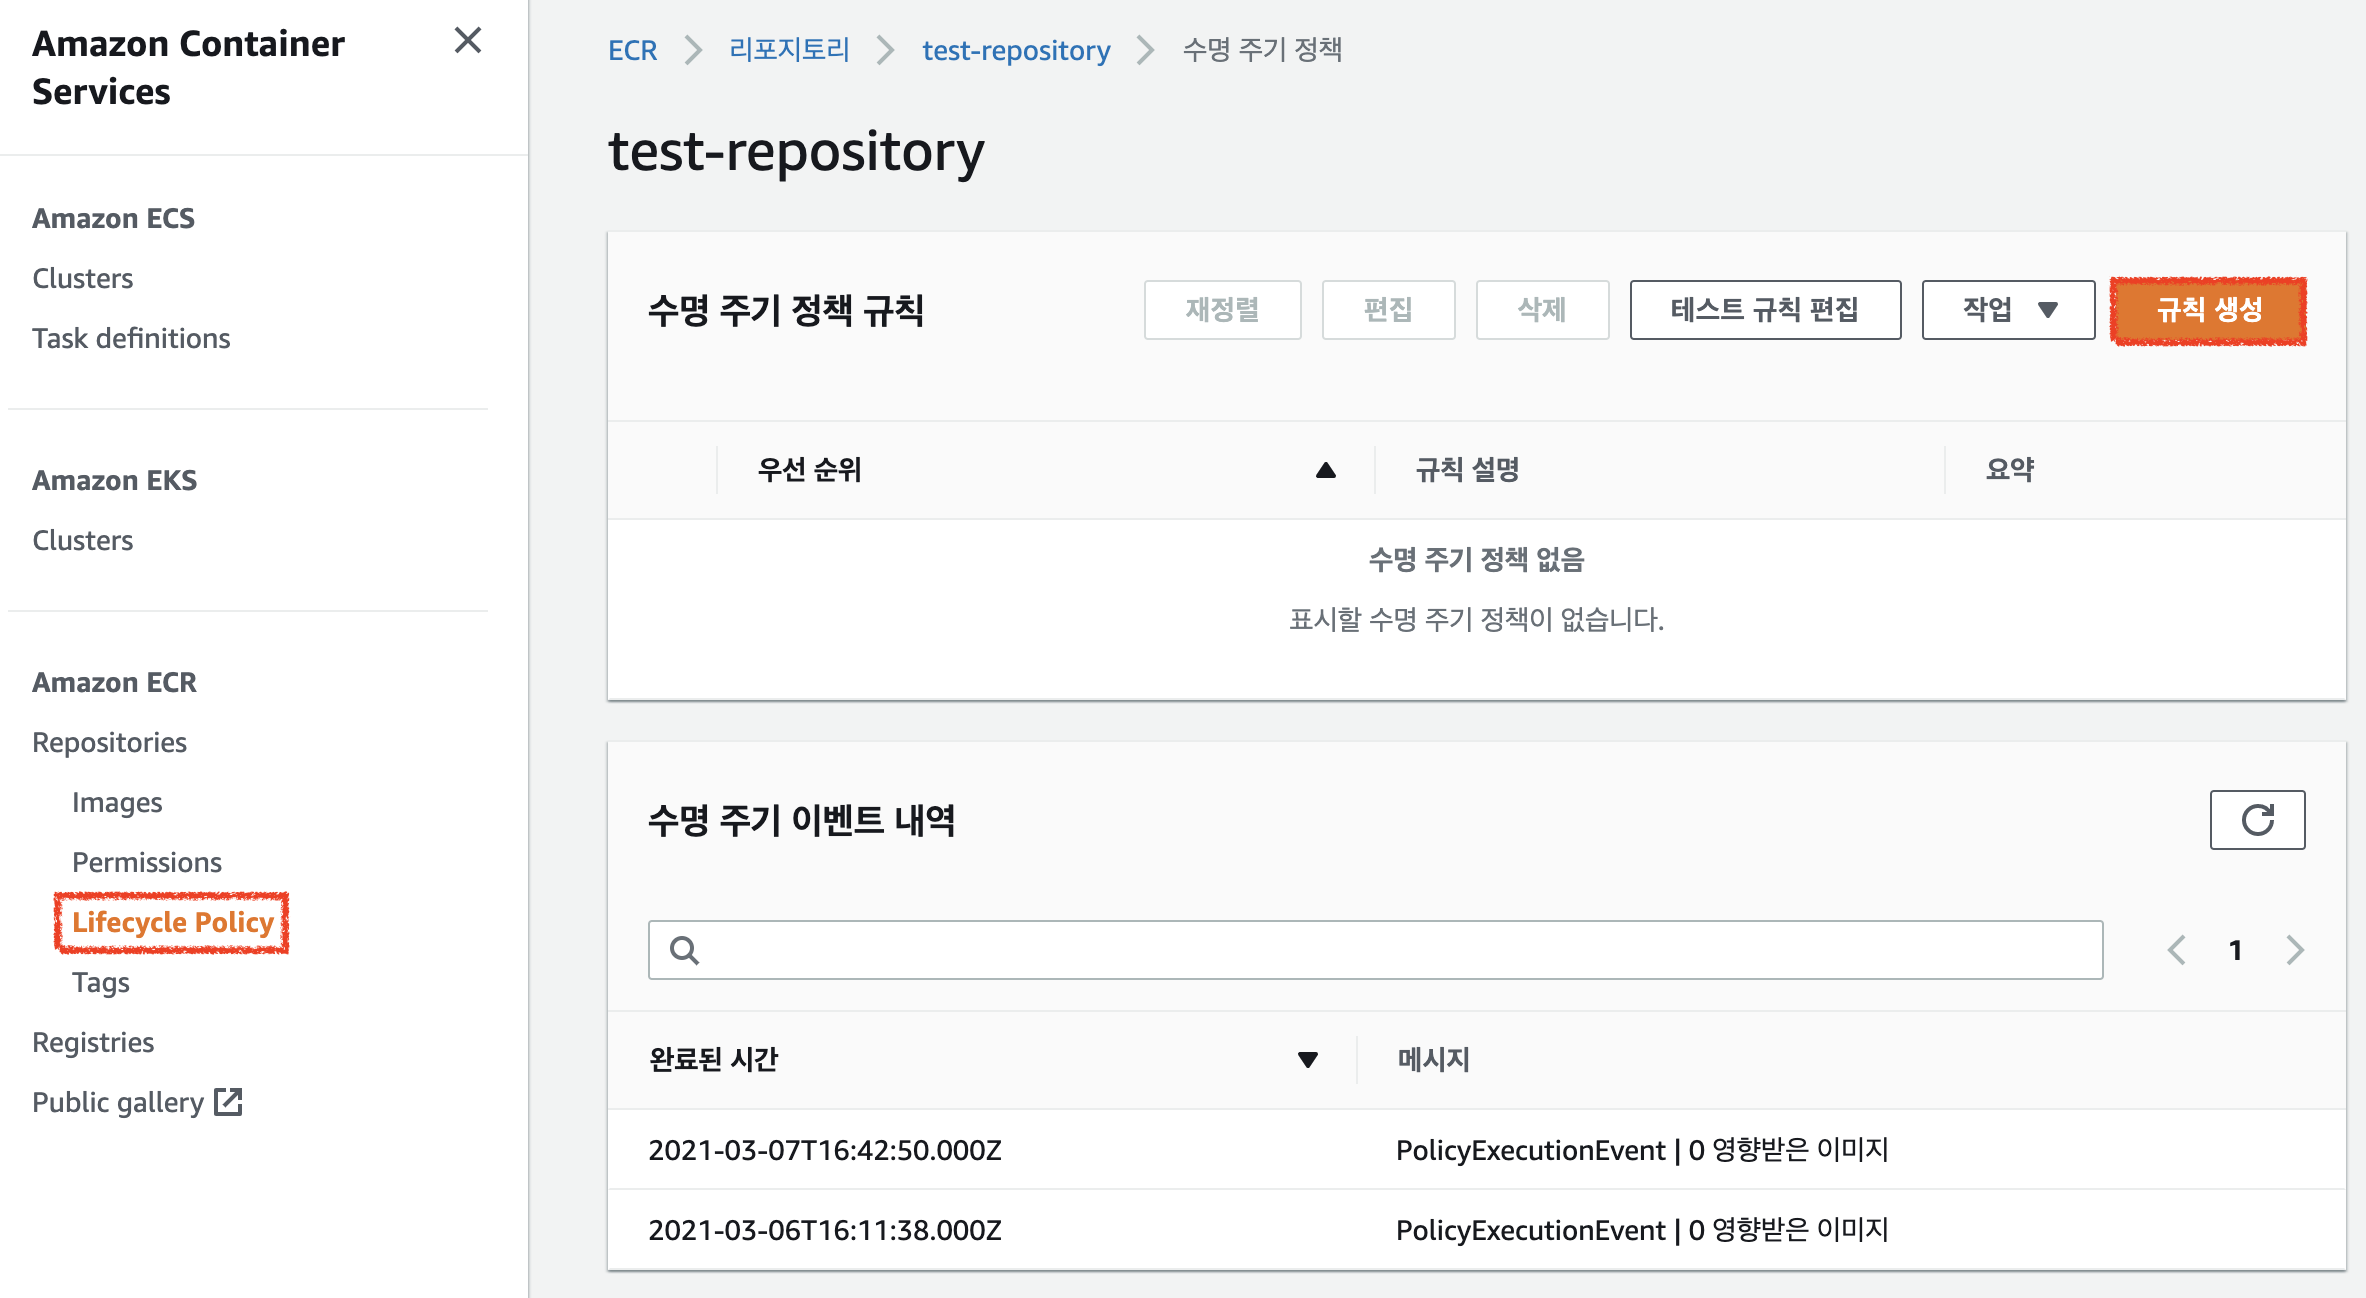Go to Images under Repositories
Image resolution: width=2366 pixels, height=1298 pixels.
point(117,802)
